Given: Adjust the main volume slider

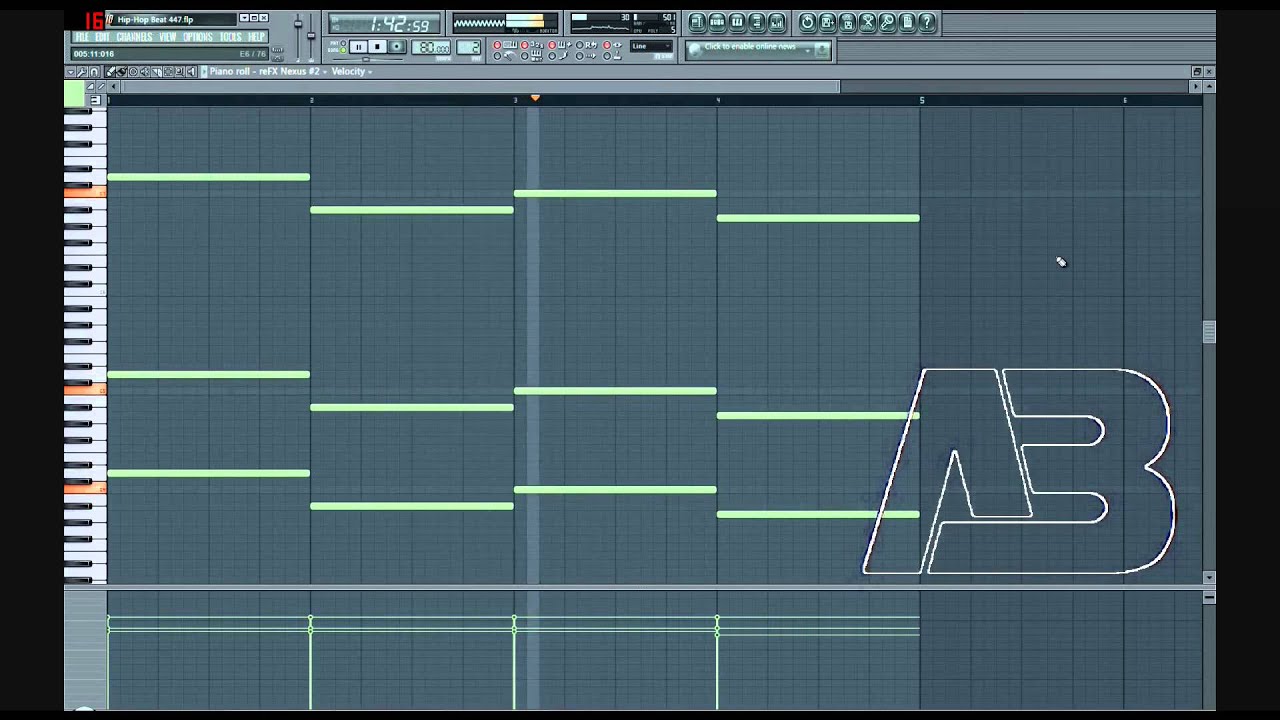Looking at the screenshot, I should pyautogui.click(x=297, y=24).
